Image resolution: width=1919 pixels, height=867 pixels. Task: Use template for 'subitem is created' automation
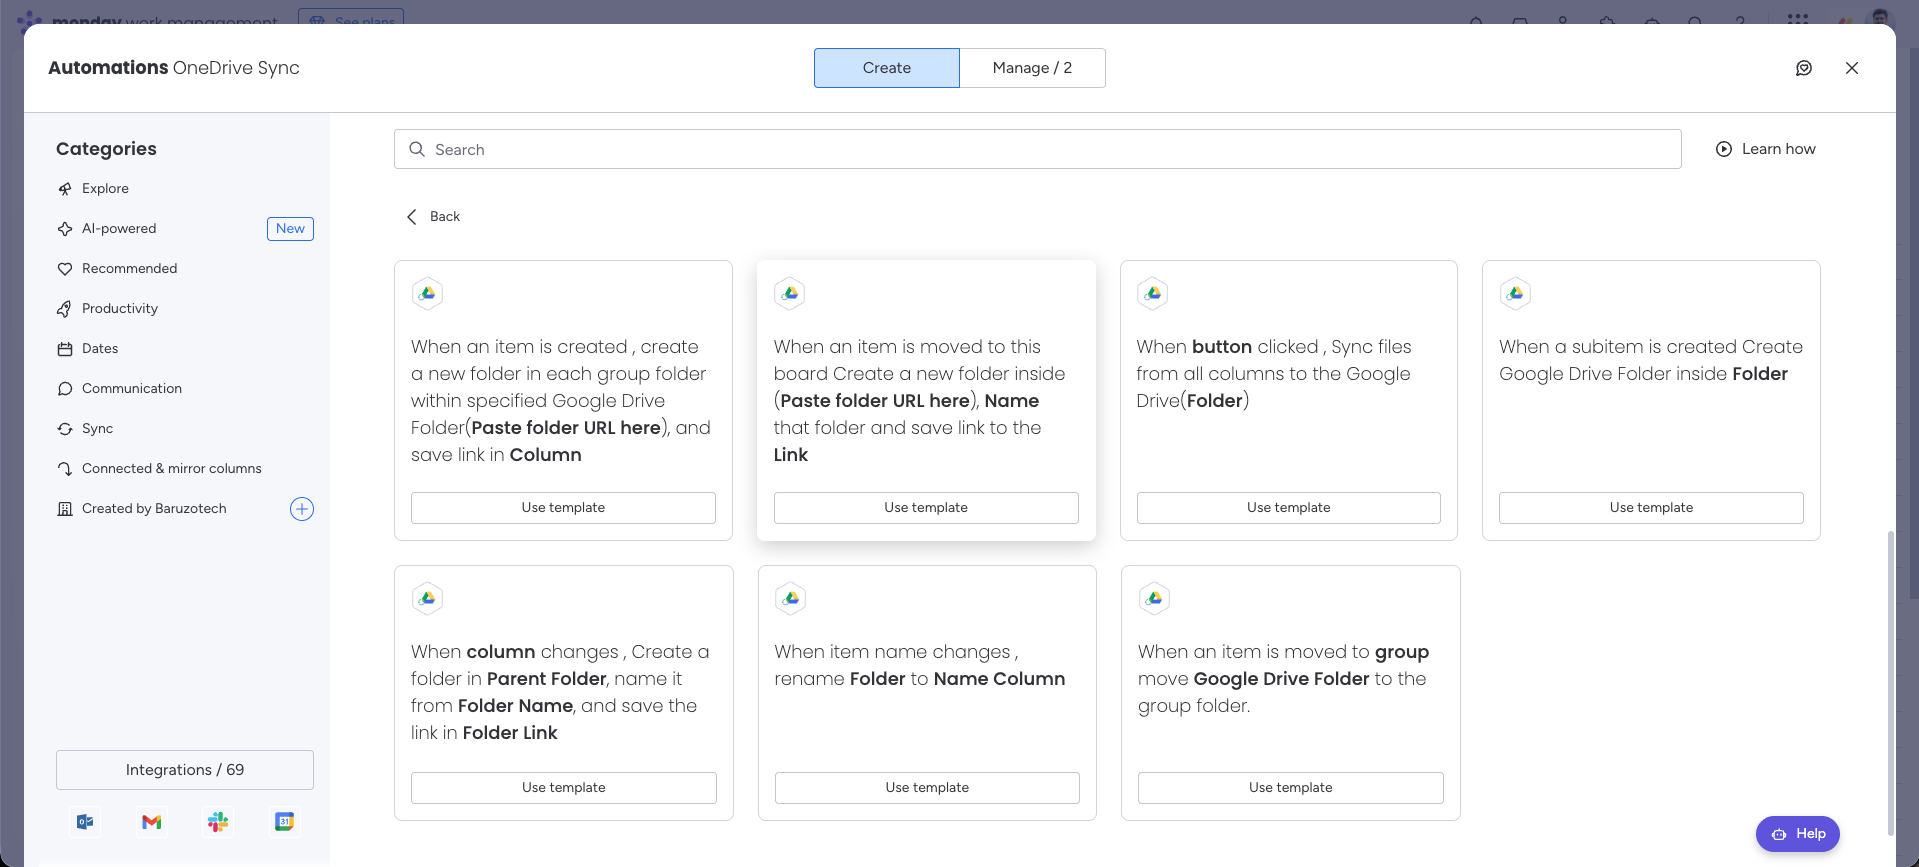pyautogui.click(x=1651, y=508)
